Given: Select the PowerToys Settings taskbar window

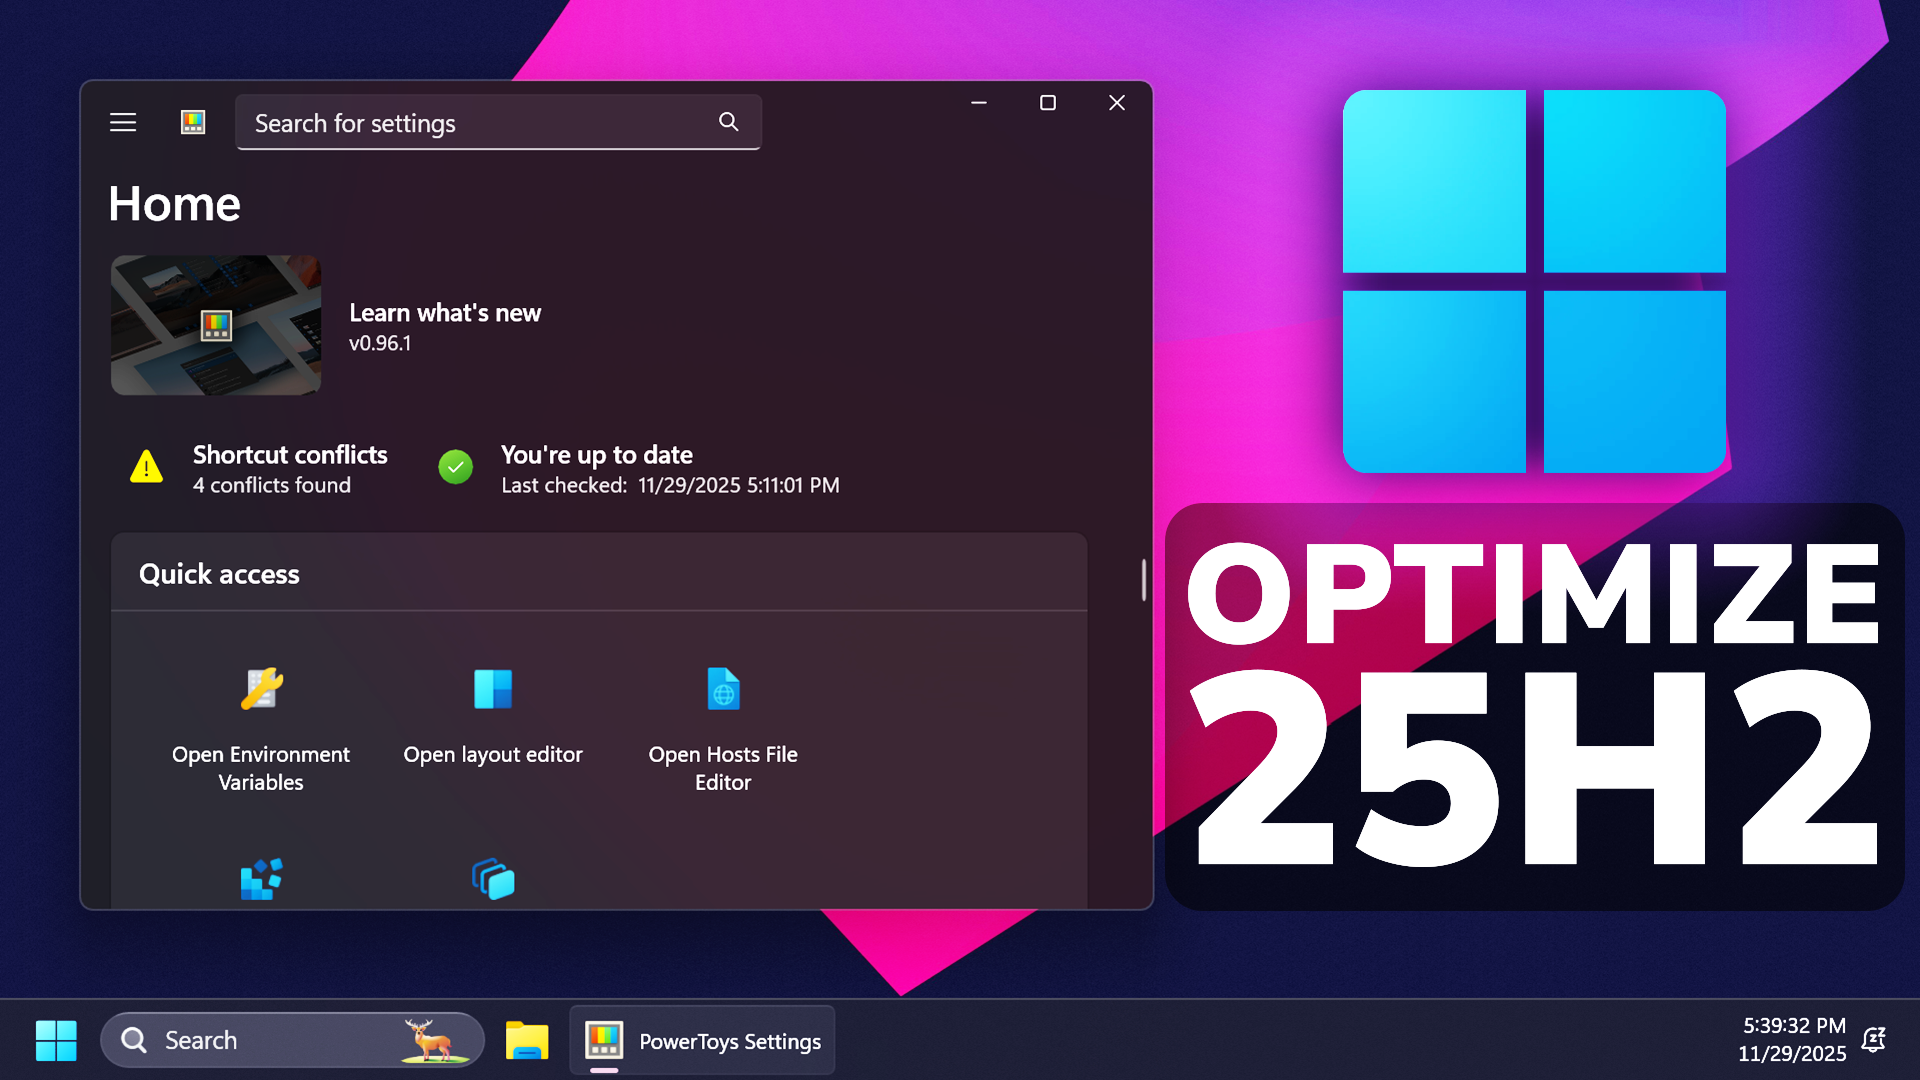Looking at the screenshot, I should coord(700,1040).
